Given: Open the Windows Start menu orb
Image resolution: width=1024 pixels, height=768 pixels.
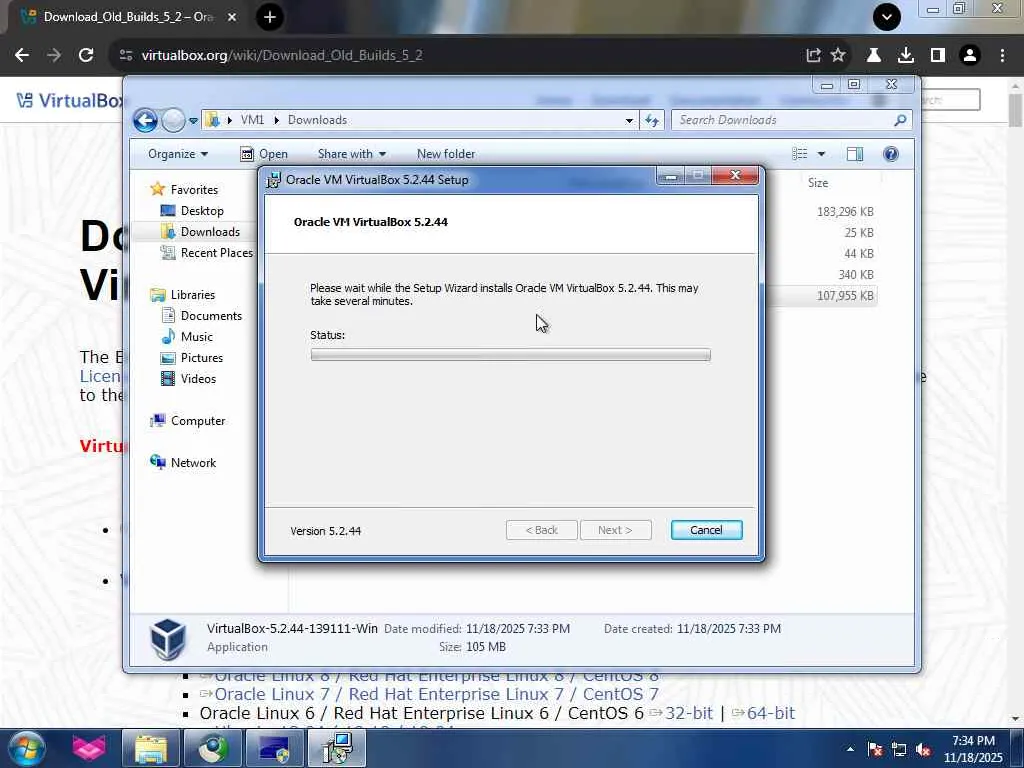Looking at the screenshot, I should (27, 748).
